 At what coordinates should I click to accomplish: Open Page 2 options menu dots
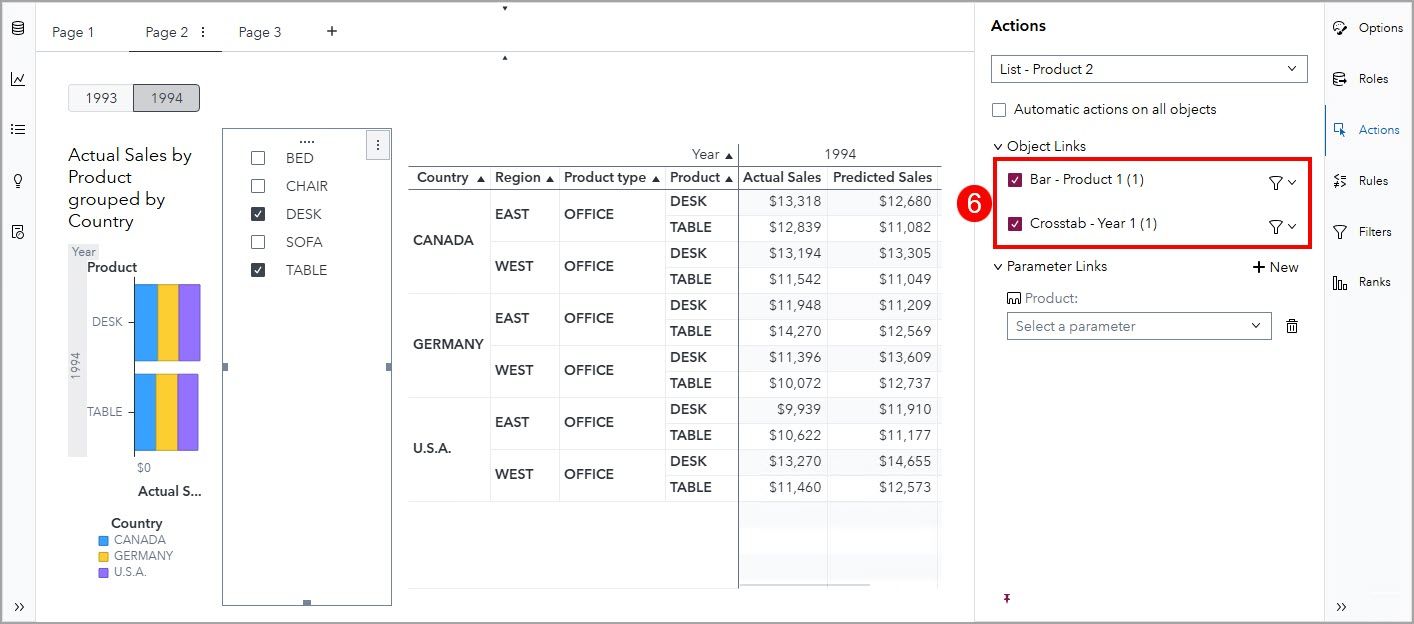click(x=203, y=32)
